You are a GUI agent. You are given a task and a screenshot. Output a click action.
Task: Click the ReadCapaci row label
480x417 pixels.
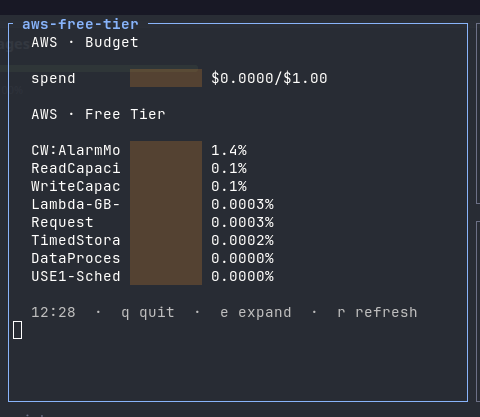click(x=76, y=168)
